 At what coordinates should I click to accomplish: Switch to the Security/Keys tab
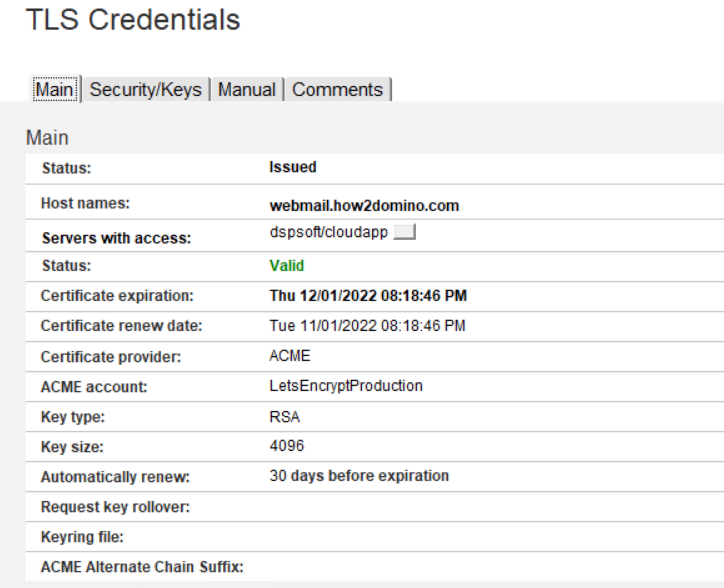pyautogui.click(x=145, y=89)
